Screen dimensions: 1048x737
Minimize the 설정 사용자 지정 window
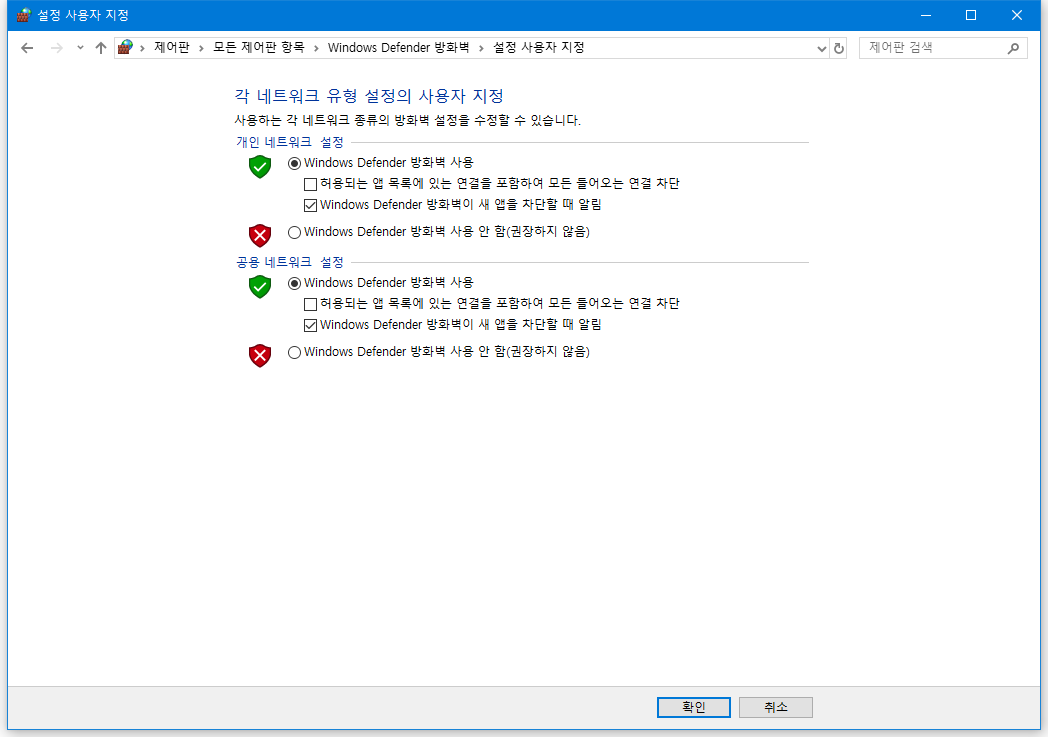click(926, 15)
